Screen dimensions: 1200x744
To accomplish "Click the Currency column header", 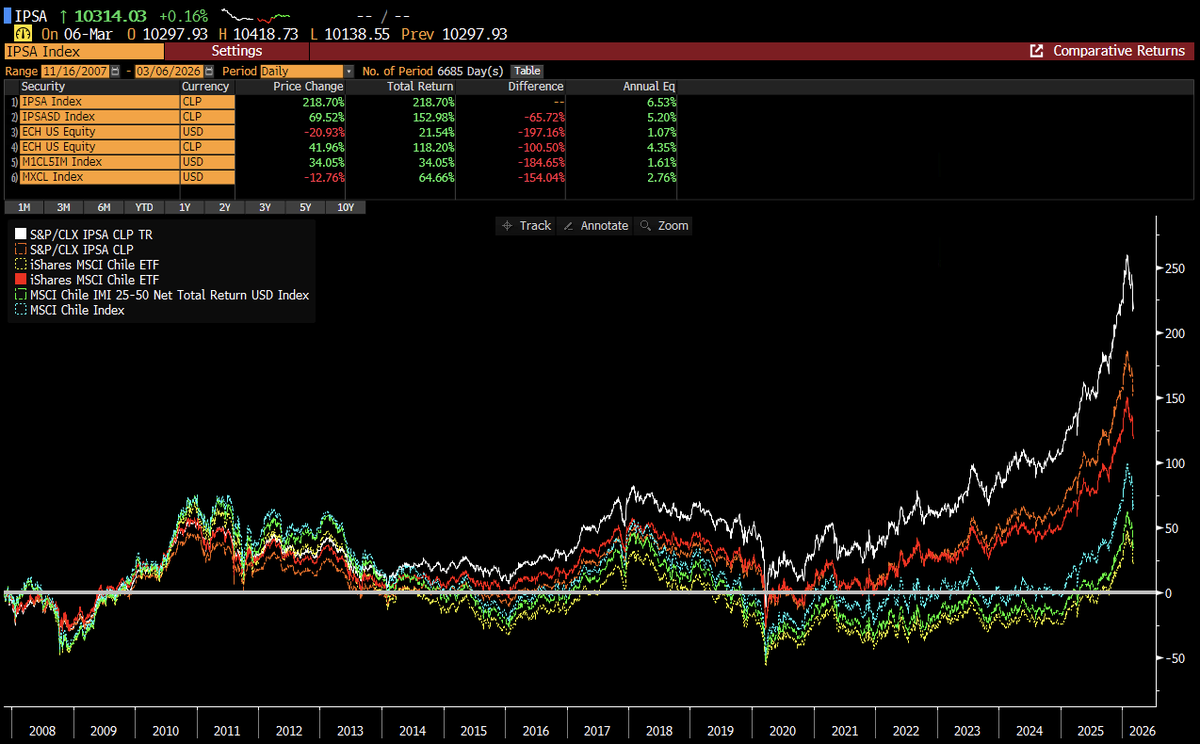I will (x=205, y=87).
